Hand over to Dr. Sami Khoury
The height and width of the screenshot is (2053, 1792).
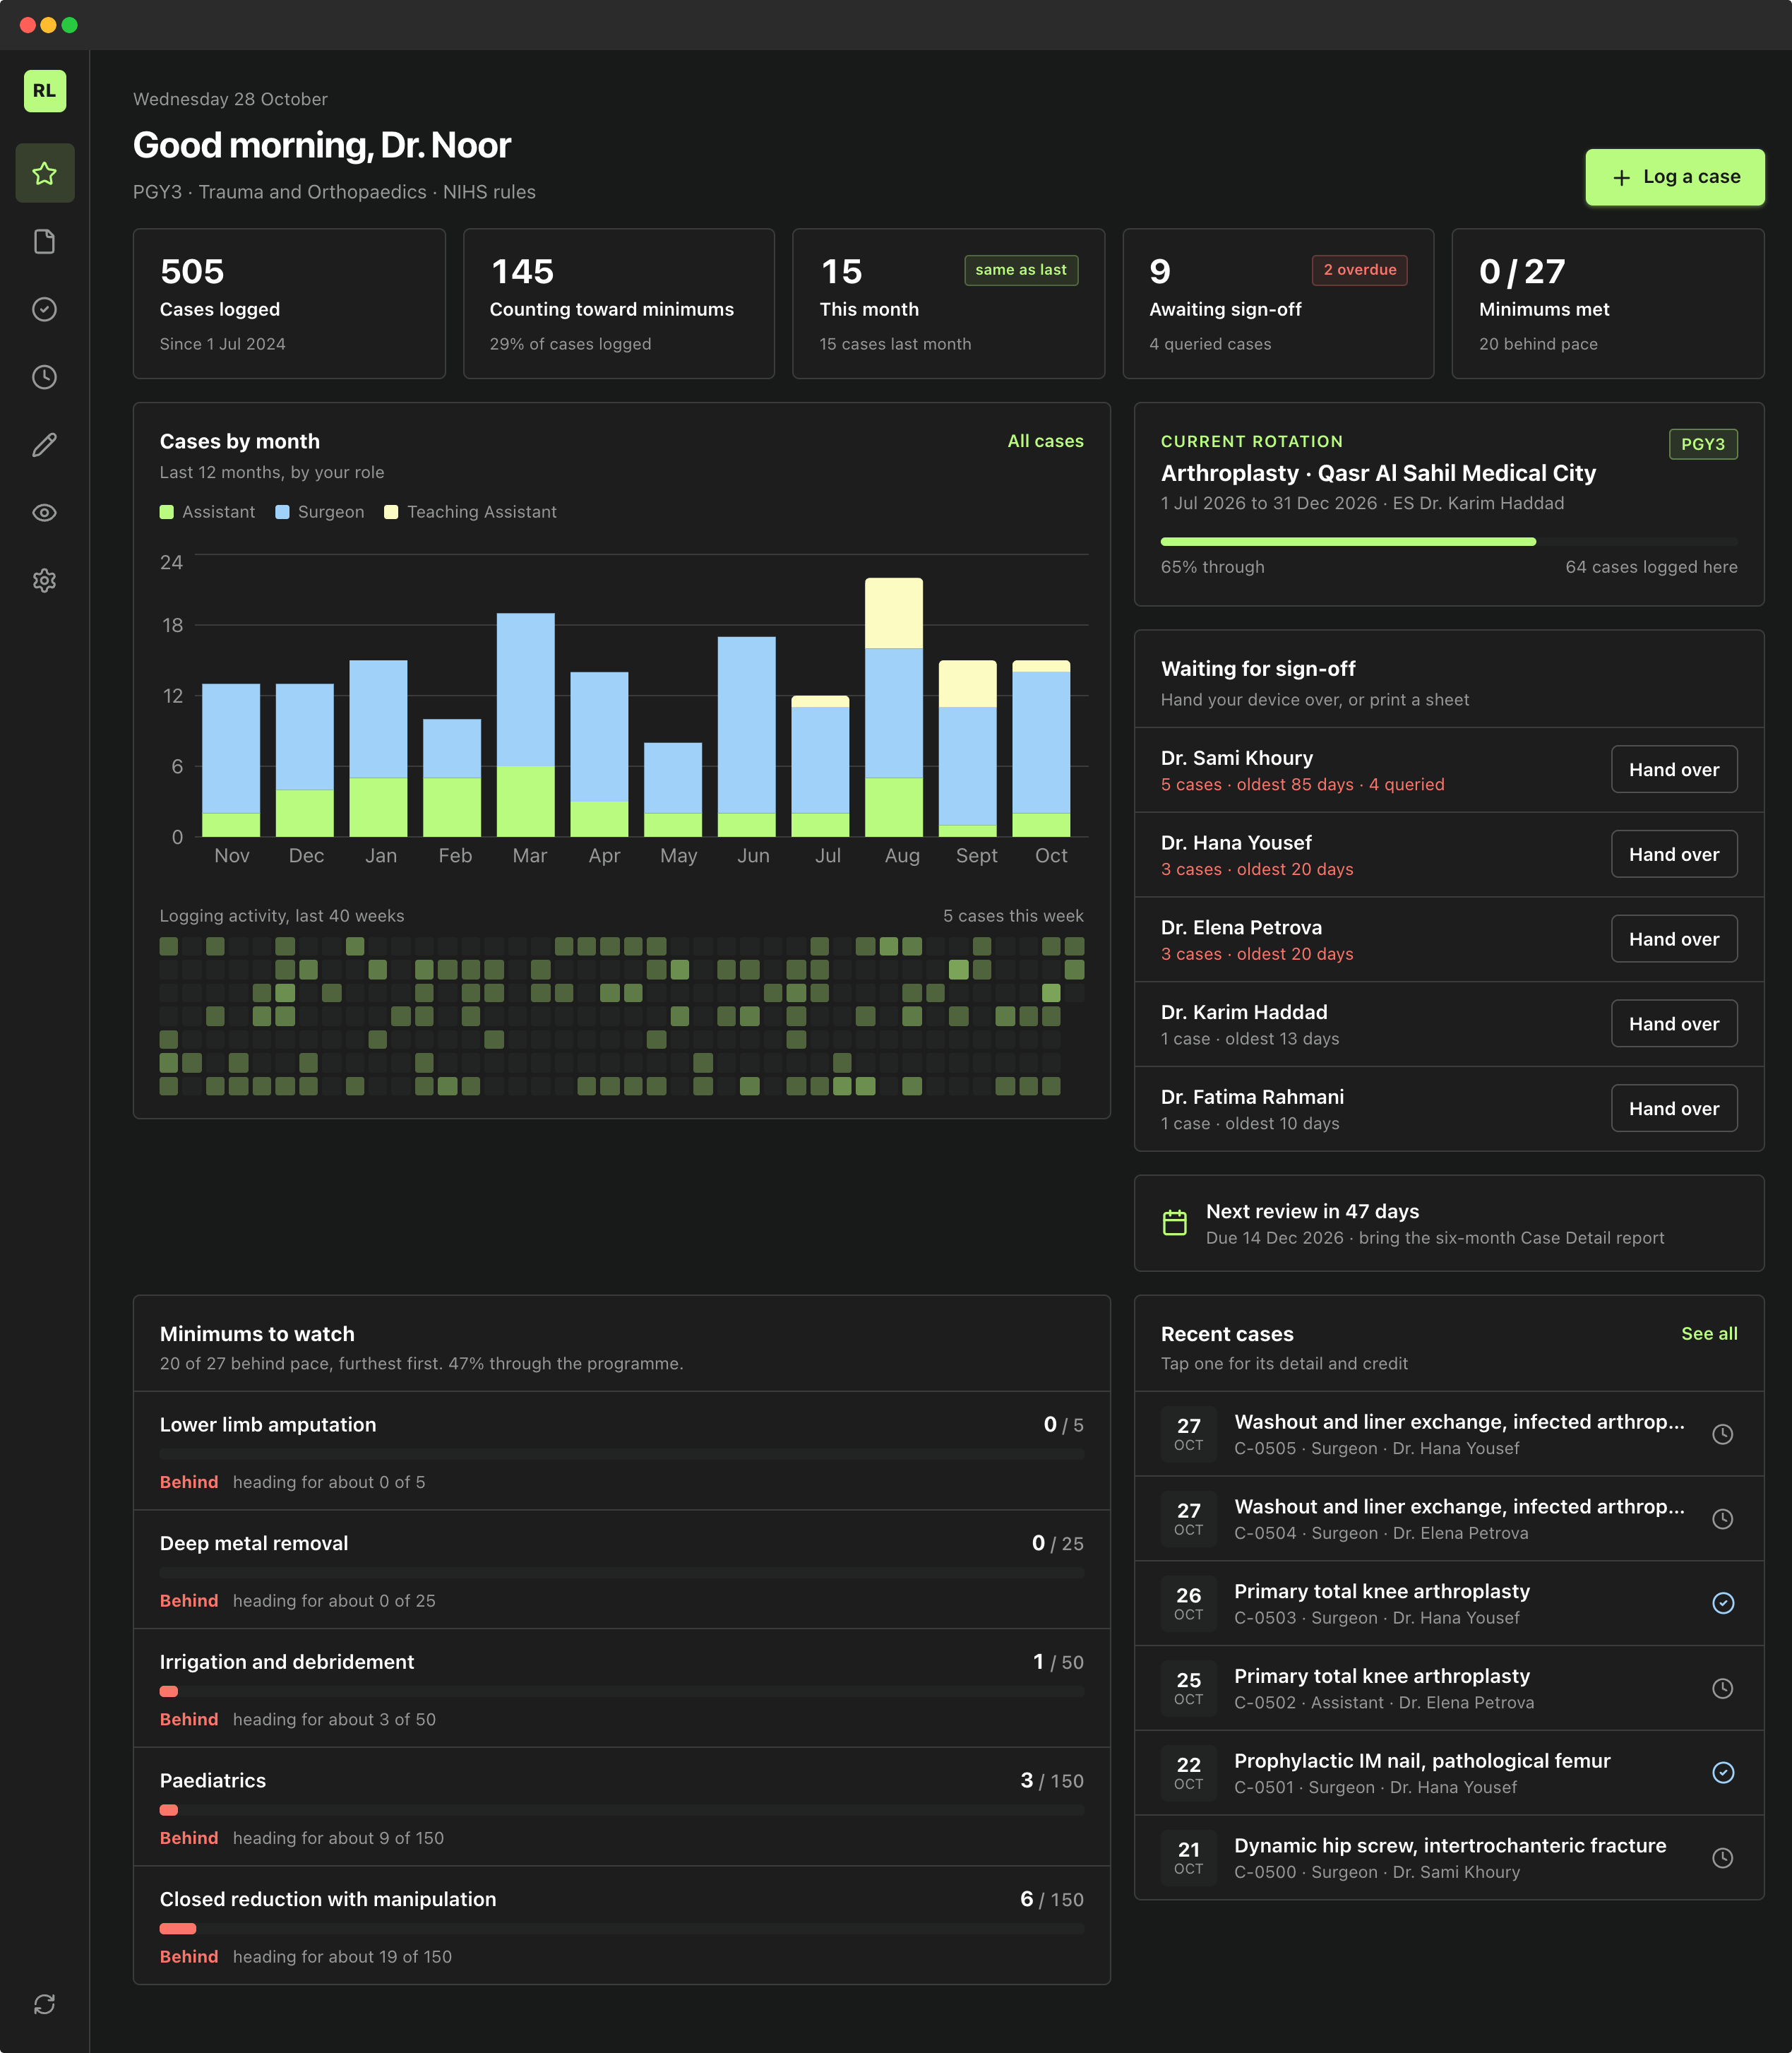click(1673, 769)
